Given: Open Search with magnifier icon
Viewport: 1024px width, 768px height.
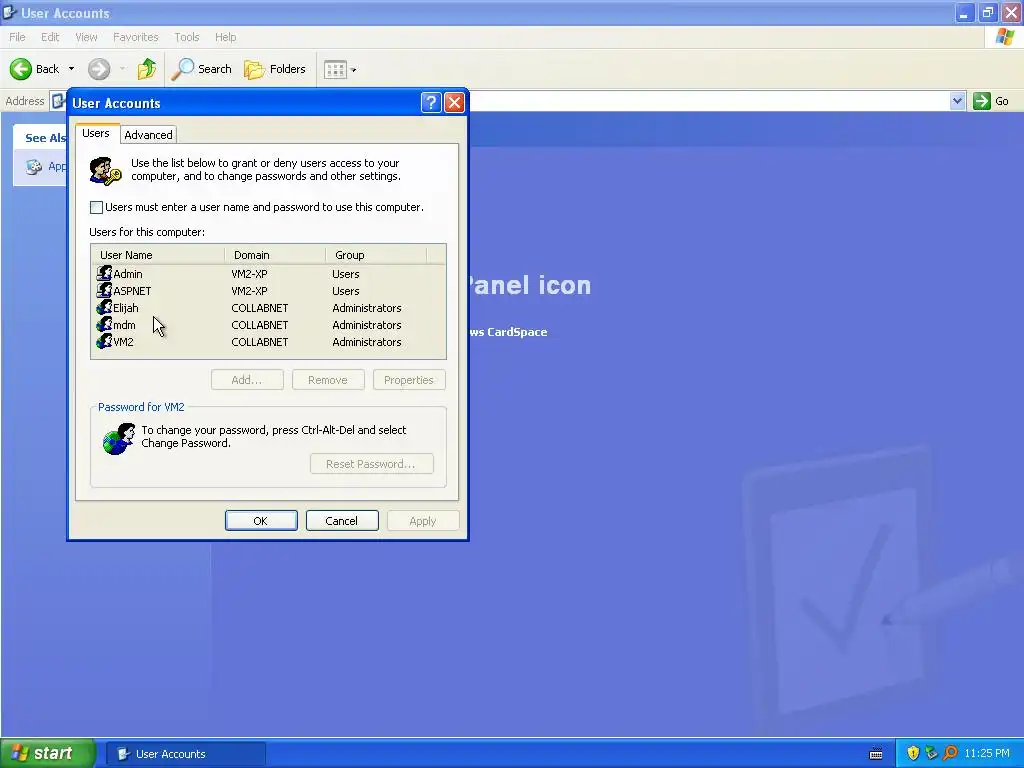Looking at the screenshot, I should [x=202, y=69].
